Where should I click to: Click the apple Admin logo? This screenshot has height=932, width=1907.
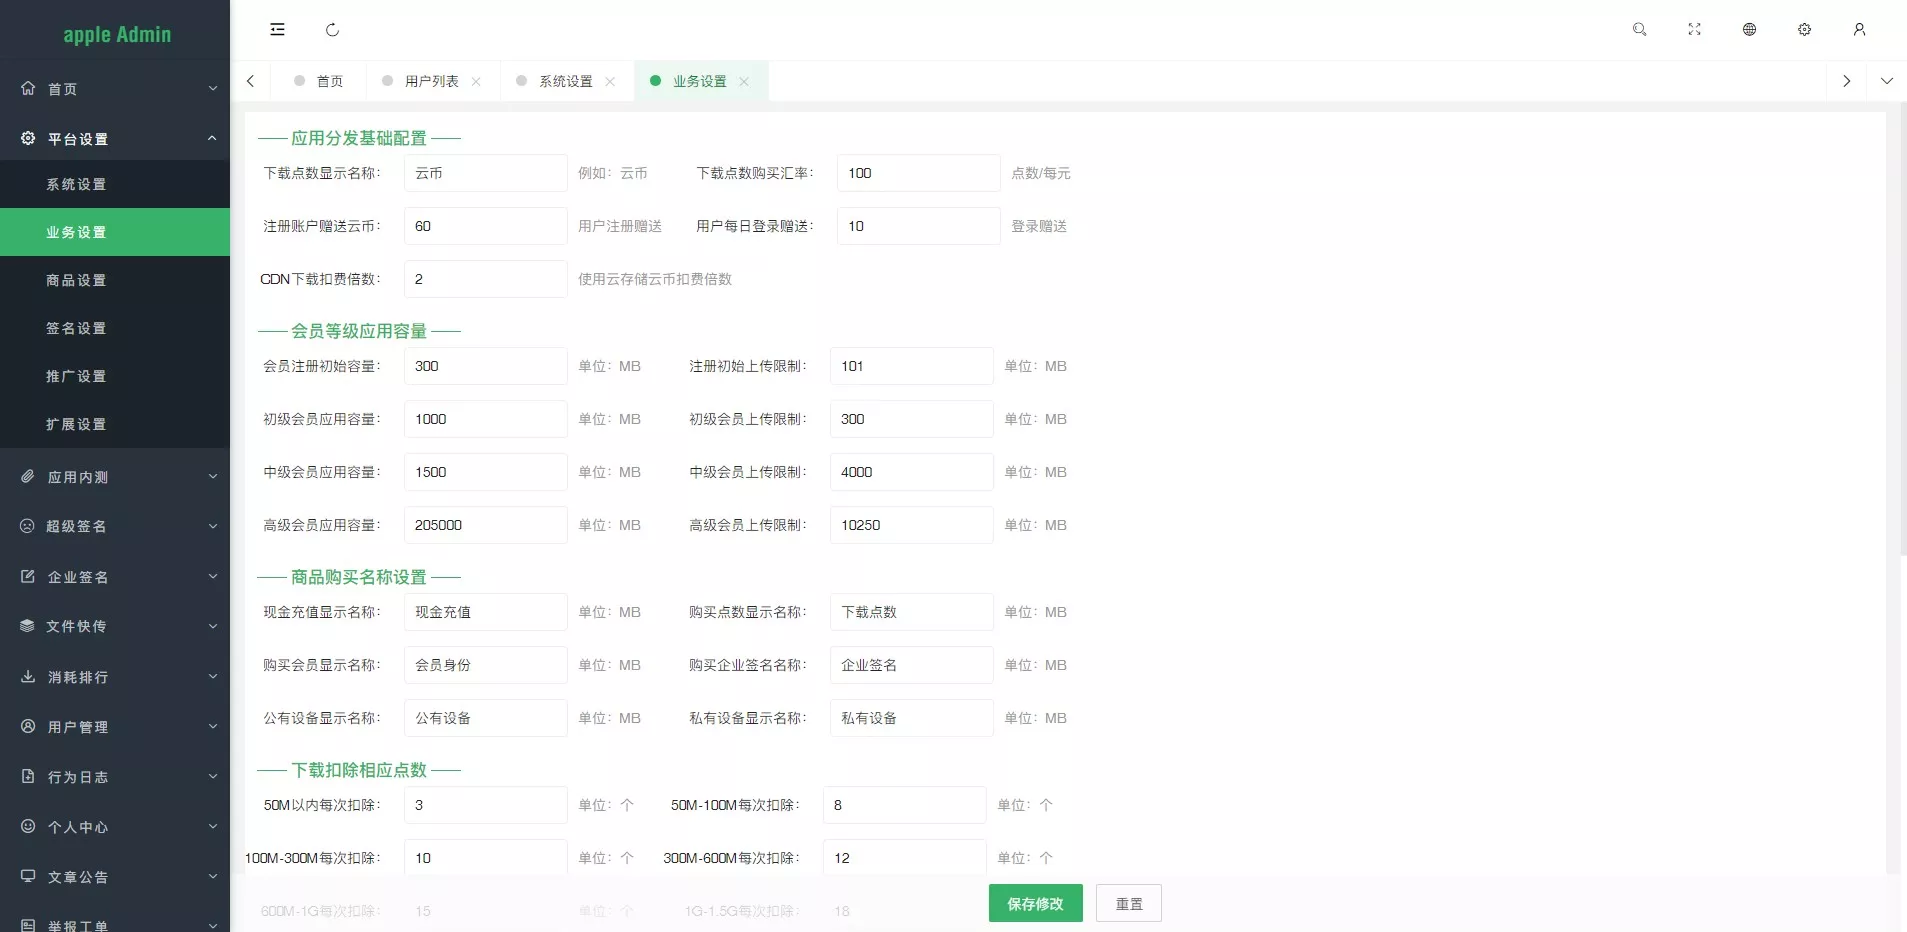117,34
